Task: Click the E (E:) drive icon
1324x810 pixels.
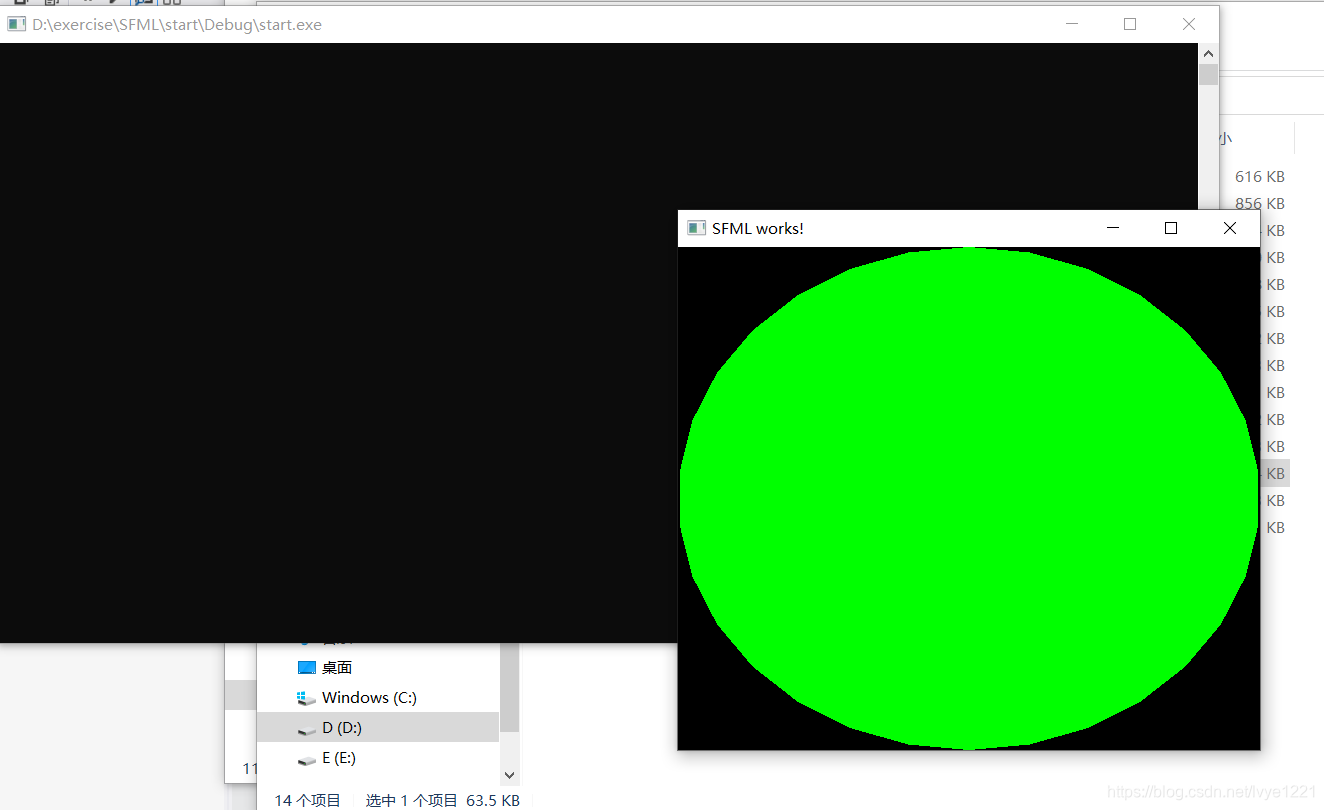Action: pyautogui.click(x=307, y=759)
